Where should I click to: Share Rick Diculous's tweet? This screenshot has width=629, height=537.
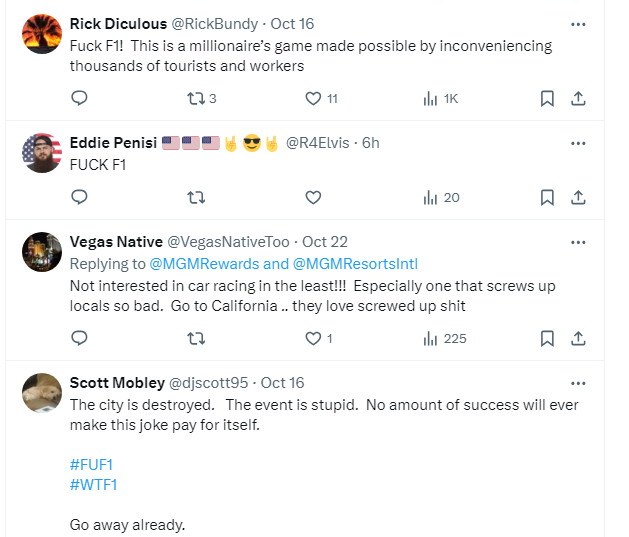(x=577, y=98)
